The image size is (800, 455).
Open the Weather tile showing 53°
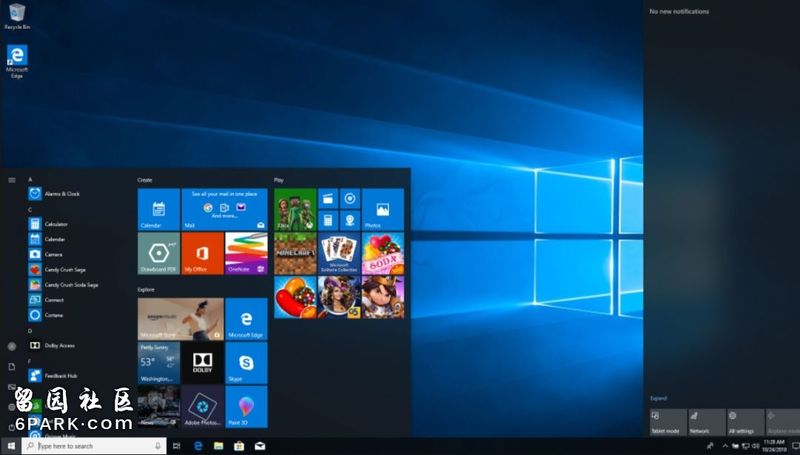tap(159, 363)
